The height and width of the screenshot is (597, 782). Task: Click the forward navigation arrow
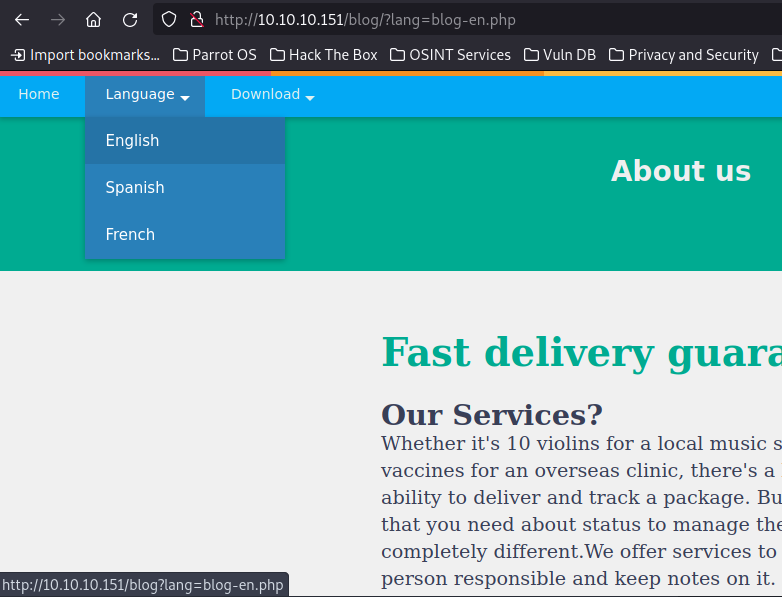click(58, 19)
